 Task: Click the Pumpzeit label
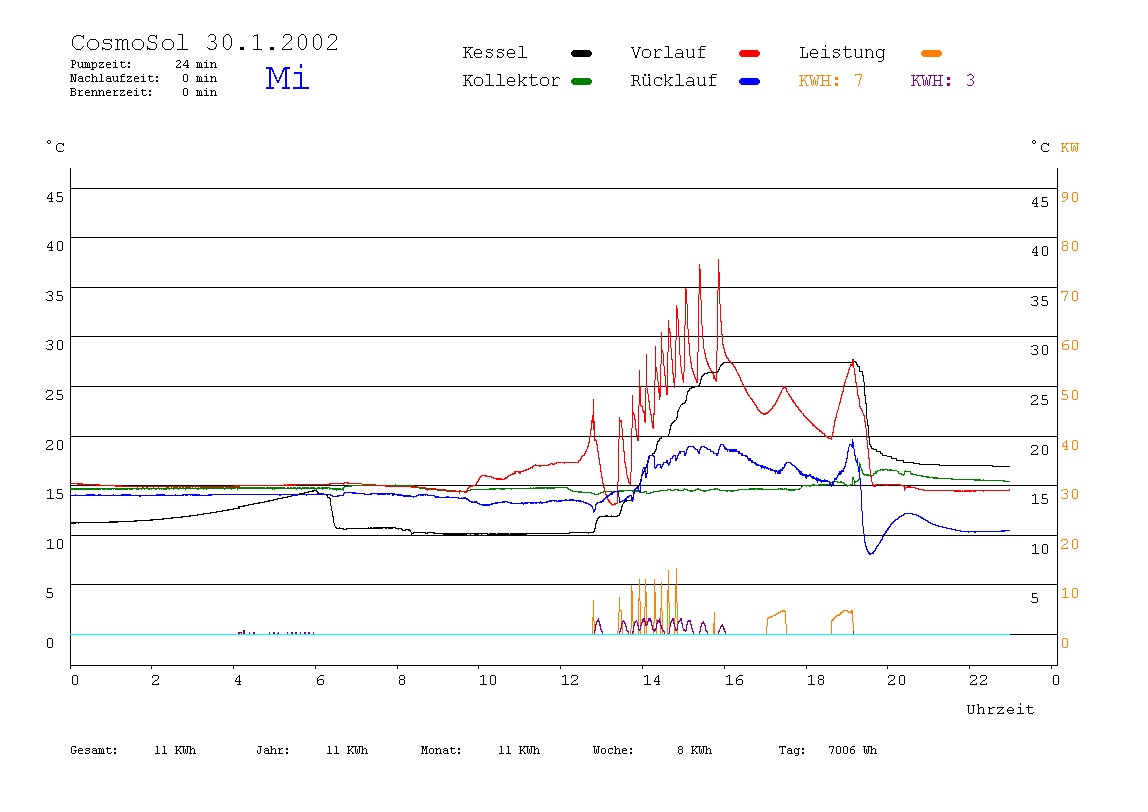pyautogui.click(x=101, y=64)
